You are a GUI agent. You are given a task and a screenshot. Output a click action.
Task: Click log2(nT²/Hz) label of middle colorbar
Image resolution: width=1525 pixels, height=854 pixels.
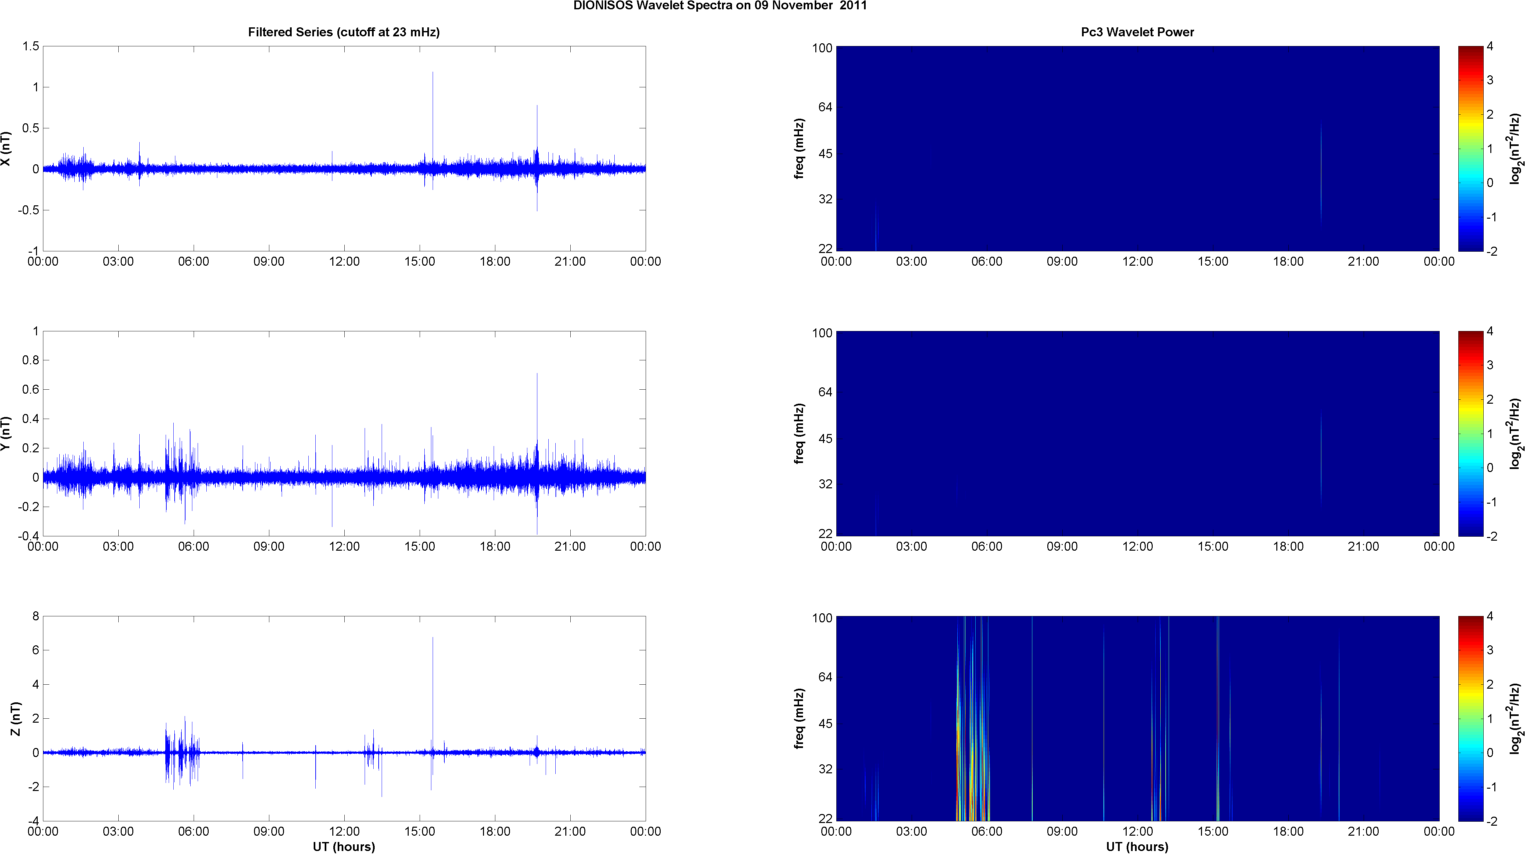click(1516, 433)
